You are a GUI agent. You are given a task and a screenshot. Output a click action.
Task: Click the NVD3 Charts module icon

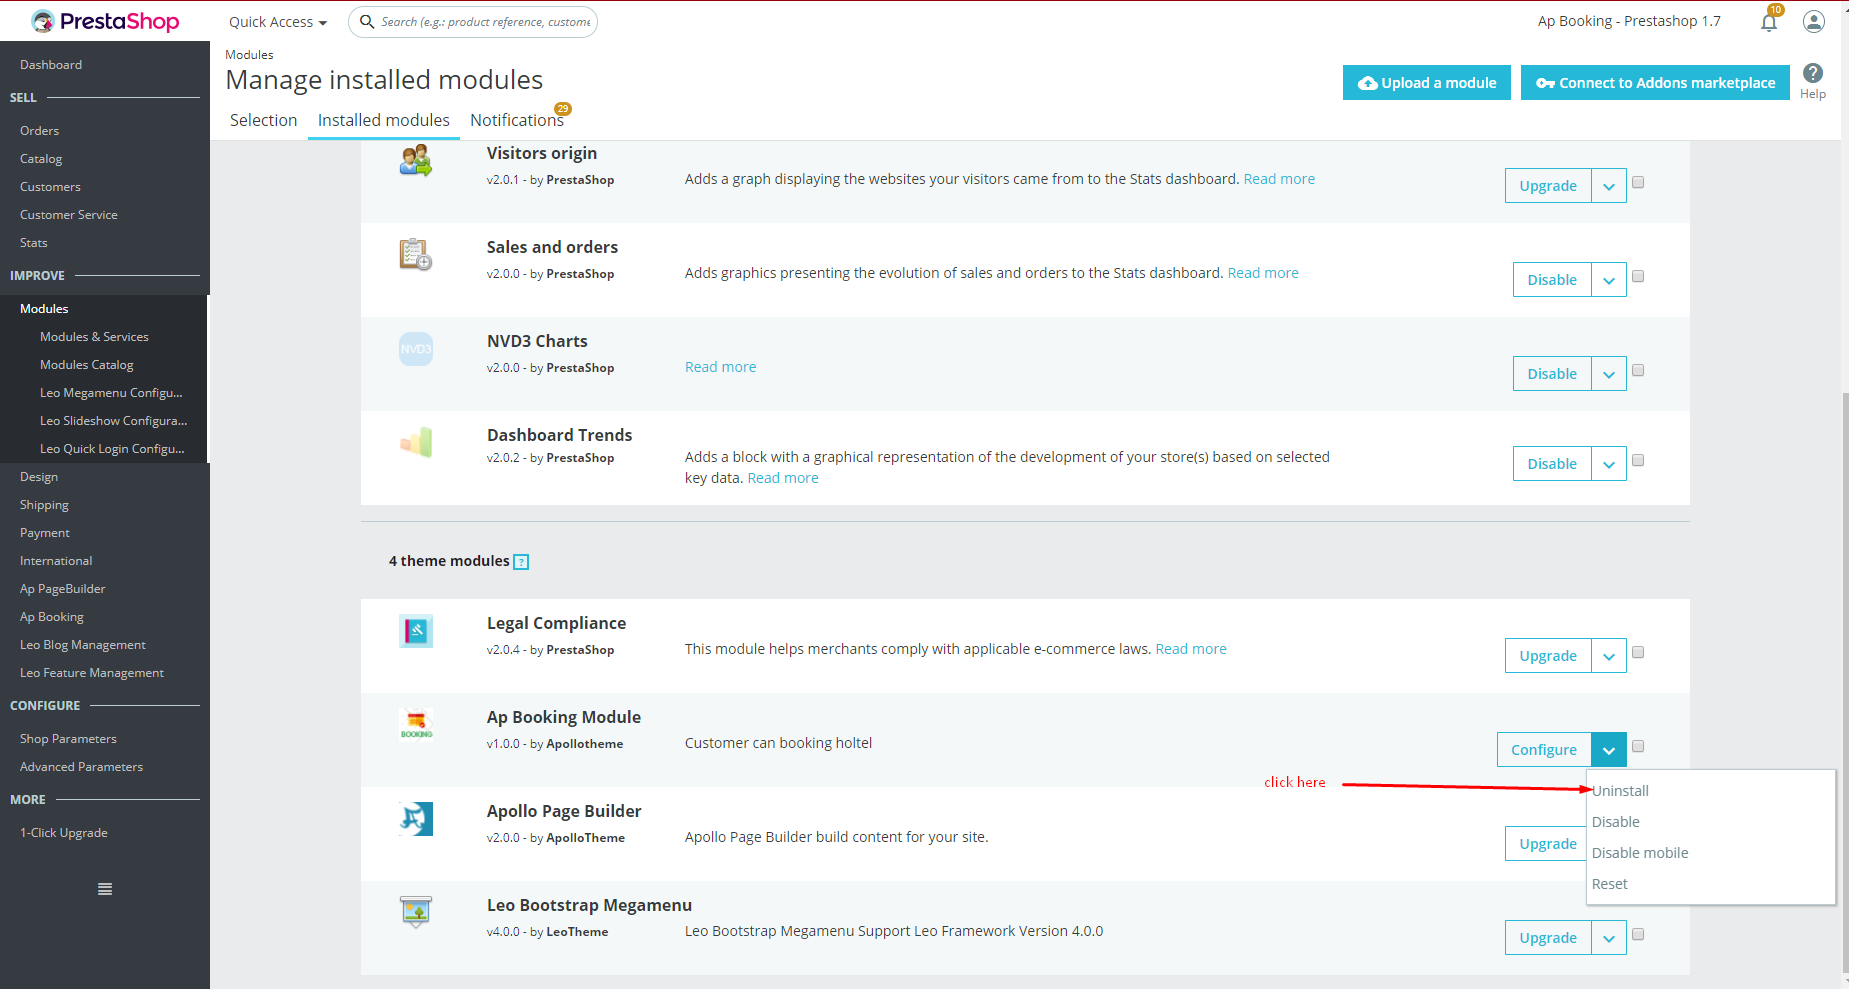coord(416,349)
